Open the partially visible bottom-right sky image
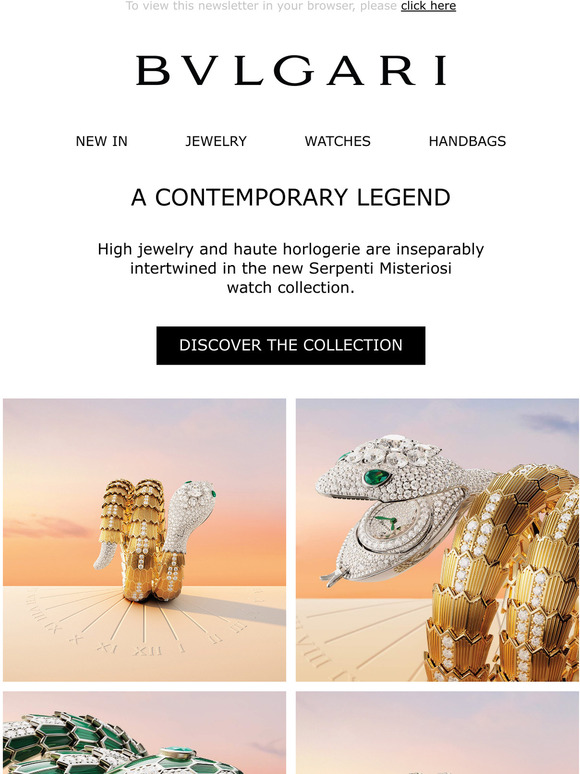580x774 pixels. click(x=437, y=733)
